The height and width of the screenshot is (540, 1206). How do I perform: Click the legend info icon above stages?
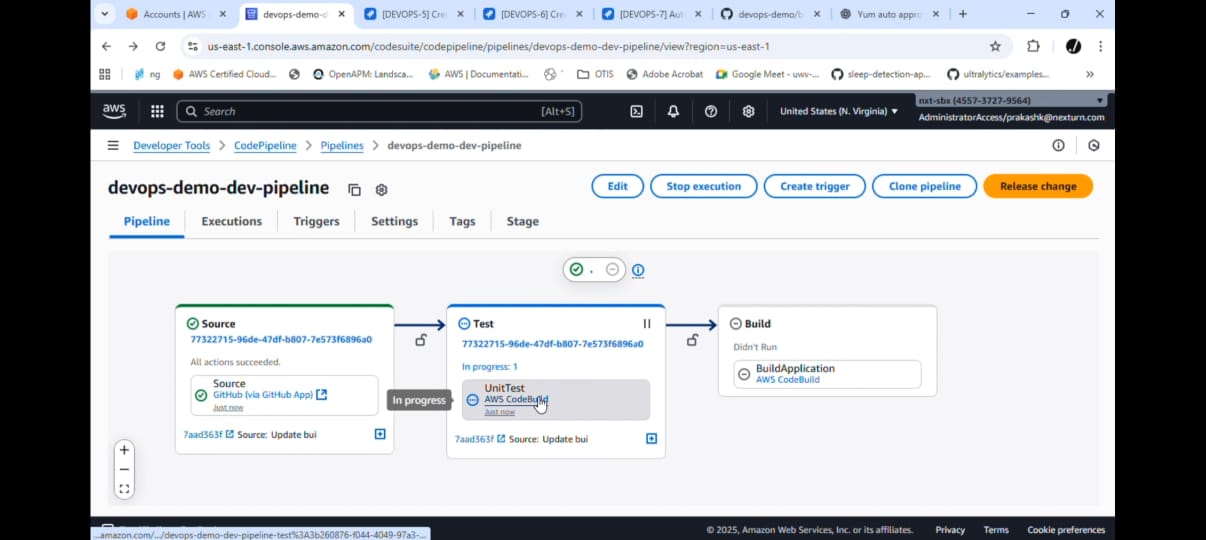[x=638, y=270]
